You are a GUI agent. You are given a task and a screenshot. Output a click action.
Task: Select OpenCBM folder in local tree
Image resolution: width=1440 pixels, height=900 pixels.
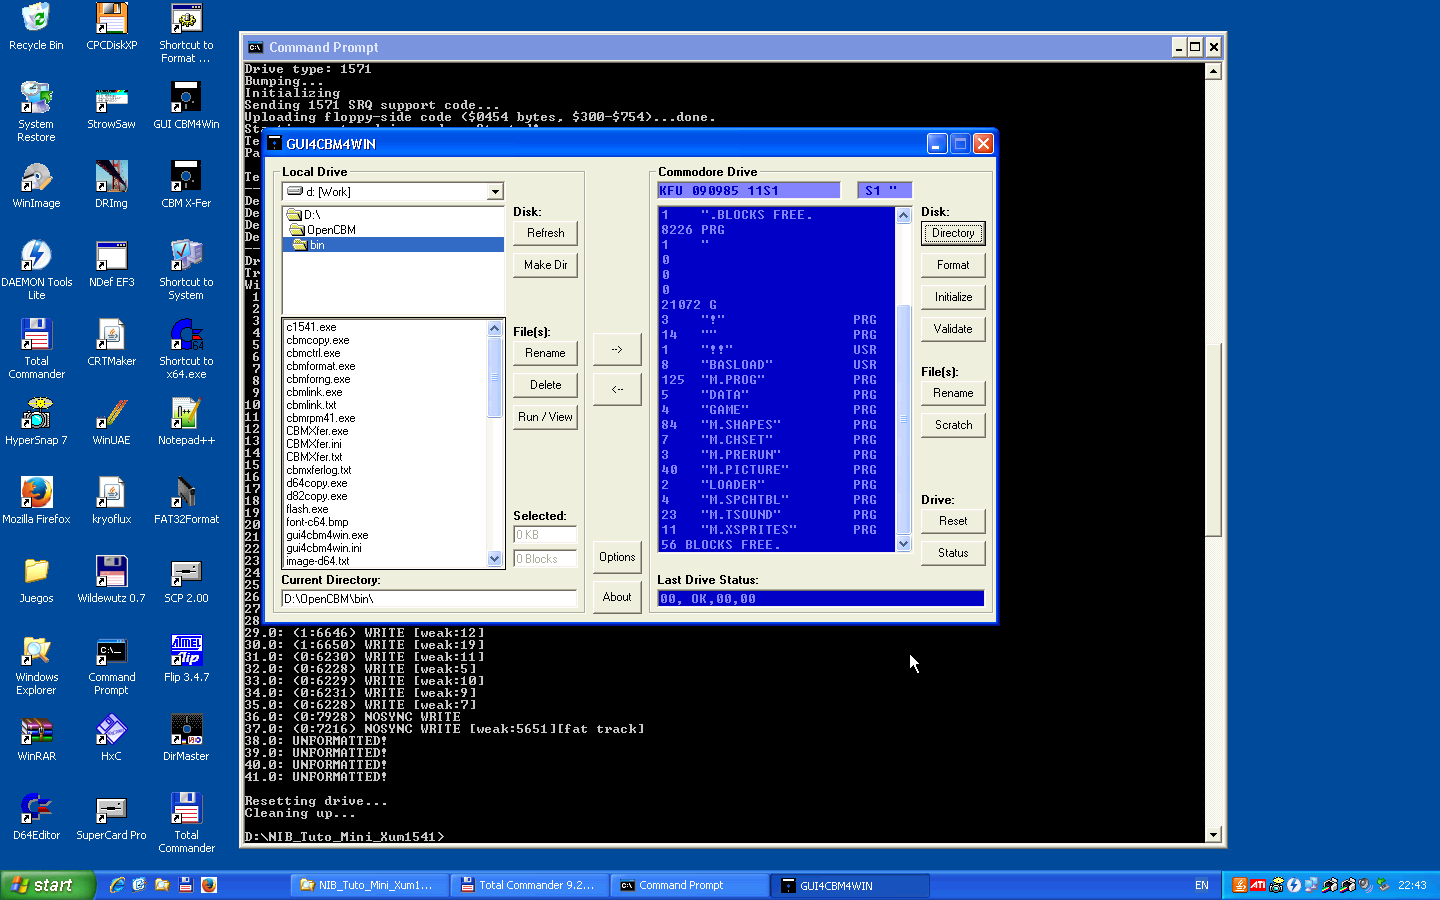330,230
